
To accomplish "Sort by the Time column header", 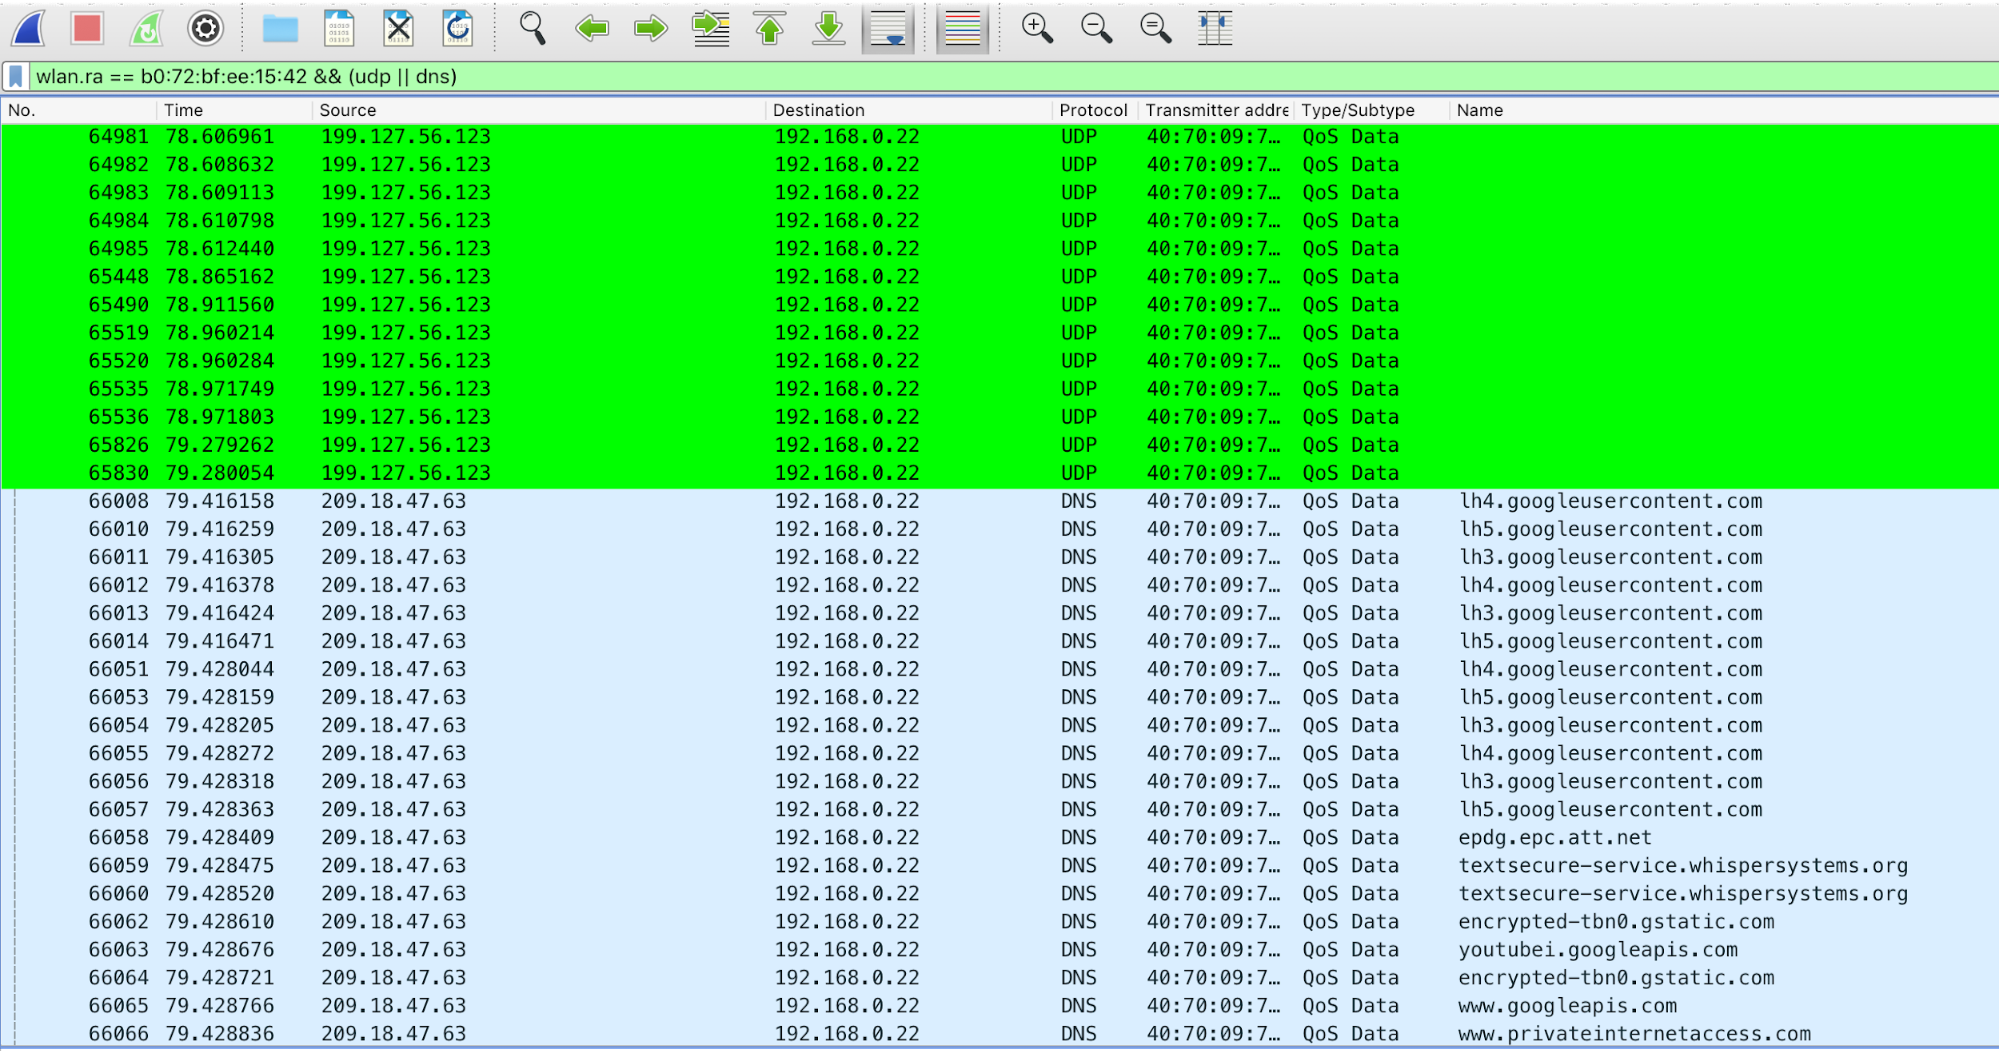I will click(184, 110).
